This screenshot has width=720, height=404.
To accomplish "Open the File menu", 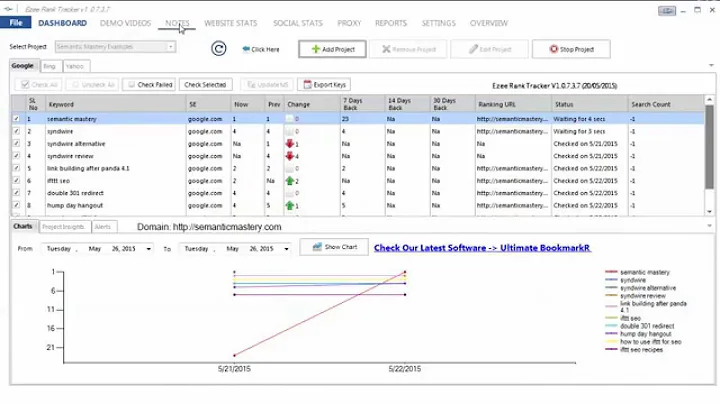I will point(16,22).
